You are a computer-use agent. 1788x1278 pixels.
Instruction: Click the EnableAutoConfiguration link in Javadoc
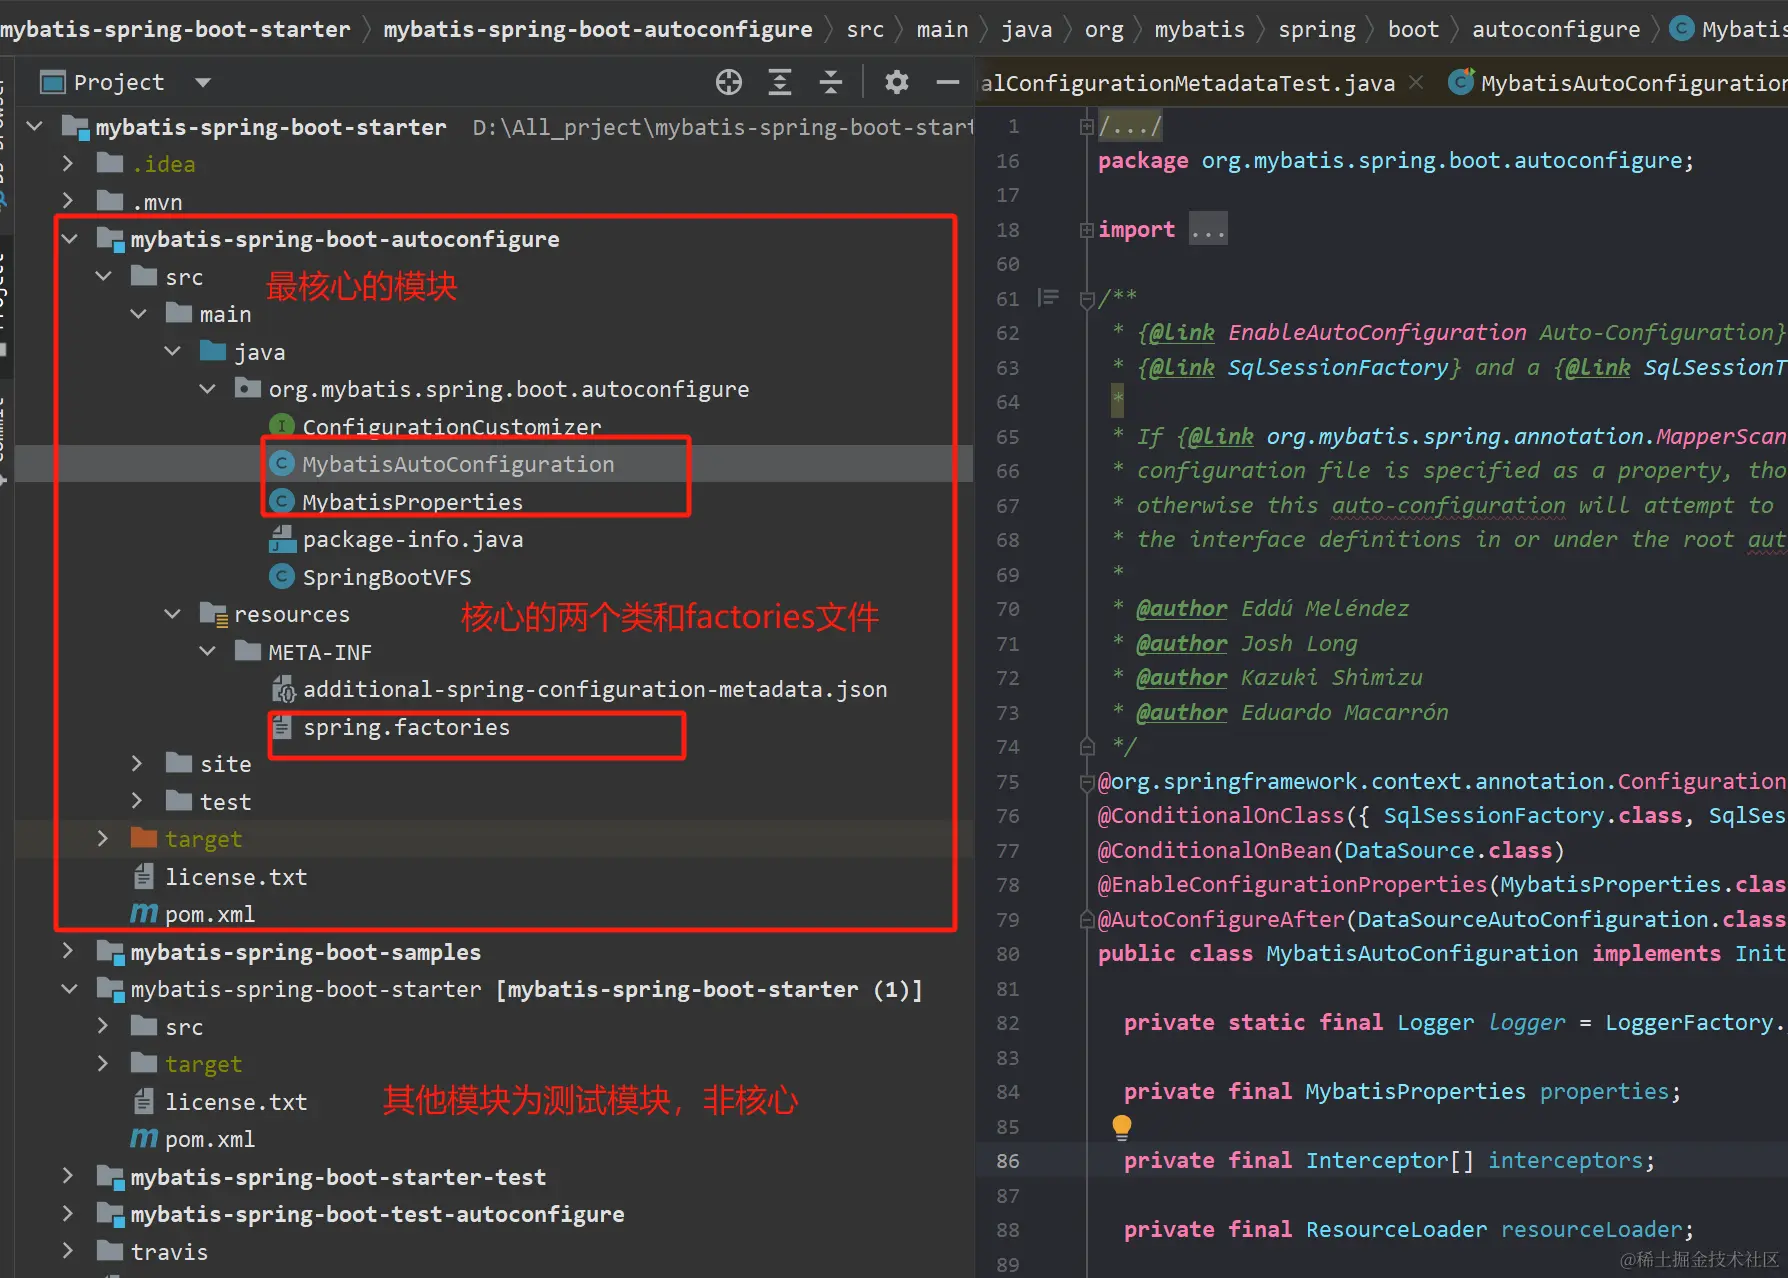1377,333
